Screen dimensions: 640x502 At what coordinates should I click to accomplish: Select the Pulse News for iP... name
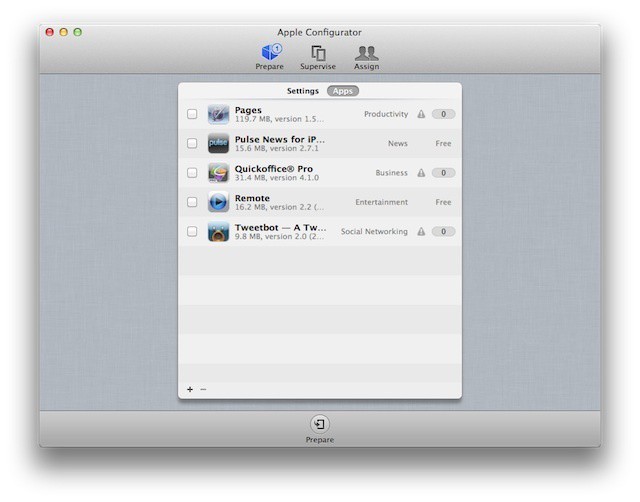pos(280,140)
